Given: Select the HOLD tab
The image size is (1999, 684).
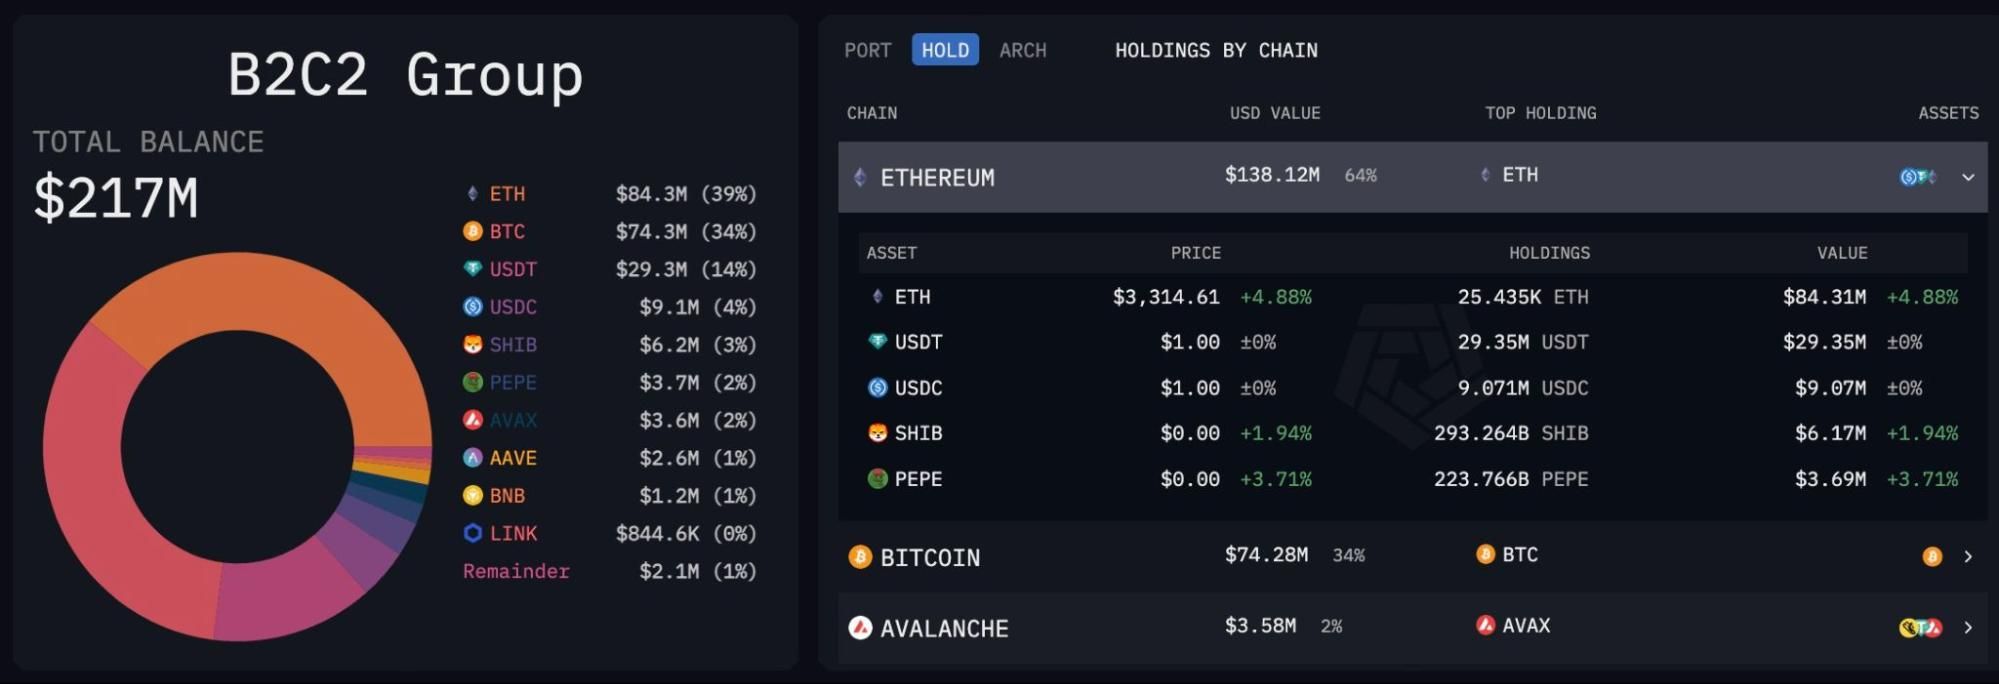Looking at the screenshot, I should (x=945, y=50).
